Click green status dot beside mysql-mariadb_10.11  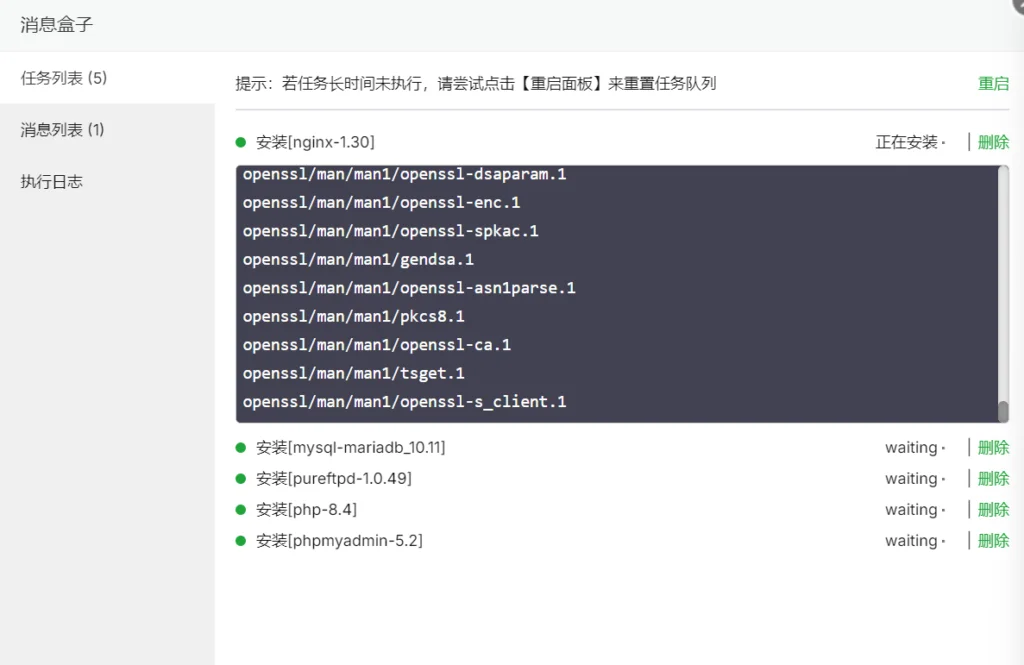point(240,447)
